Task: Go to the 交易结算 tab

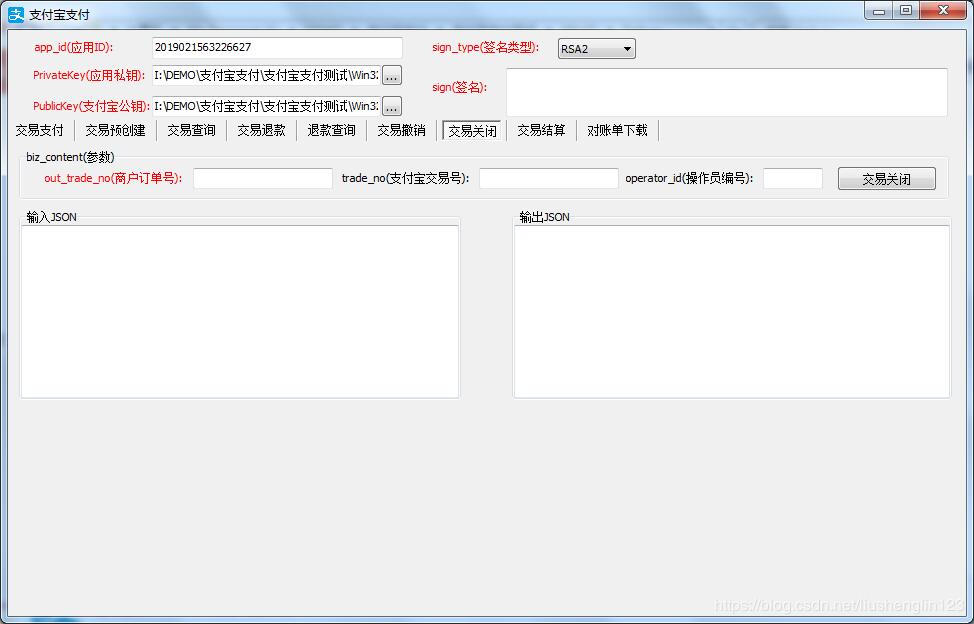Action: pyautogui.click(x=541, y=130)
